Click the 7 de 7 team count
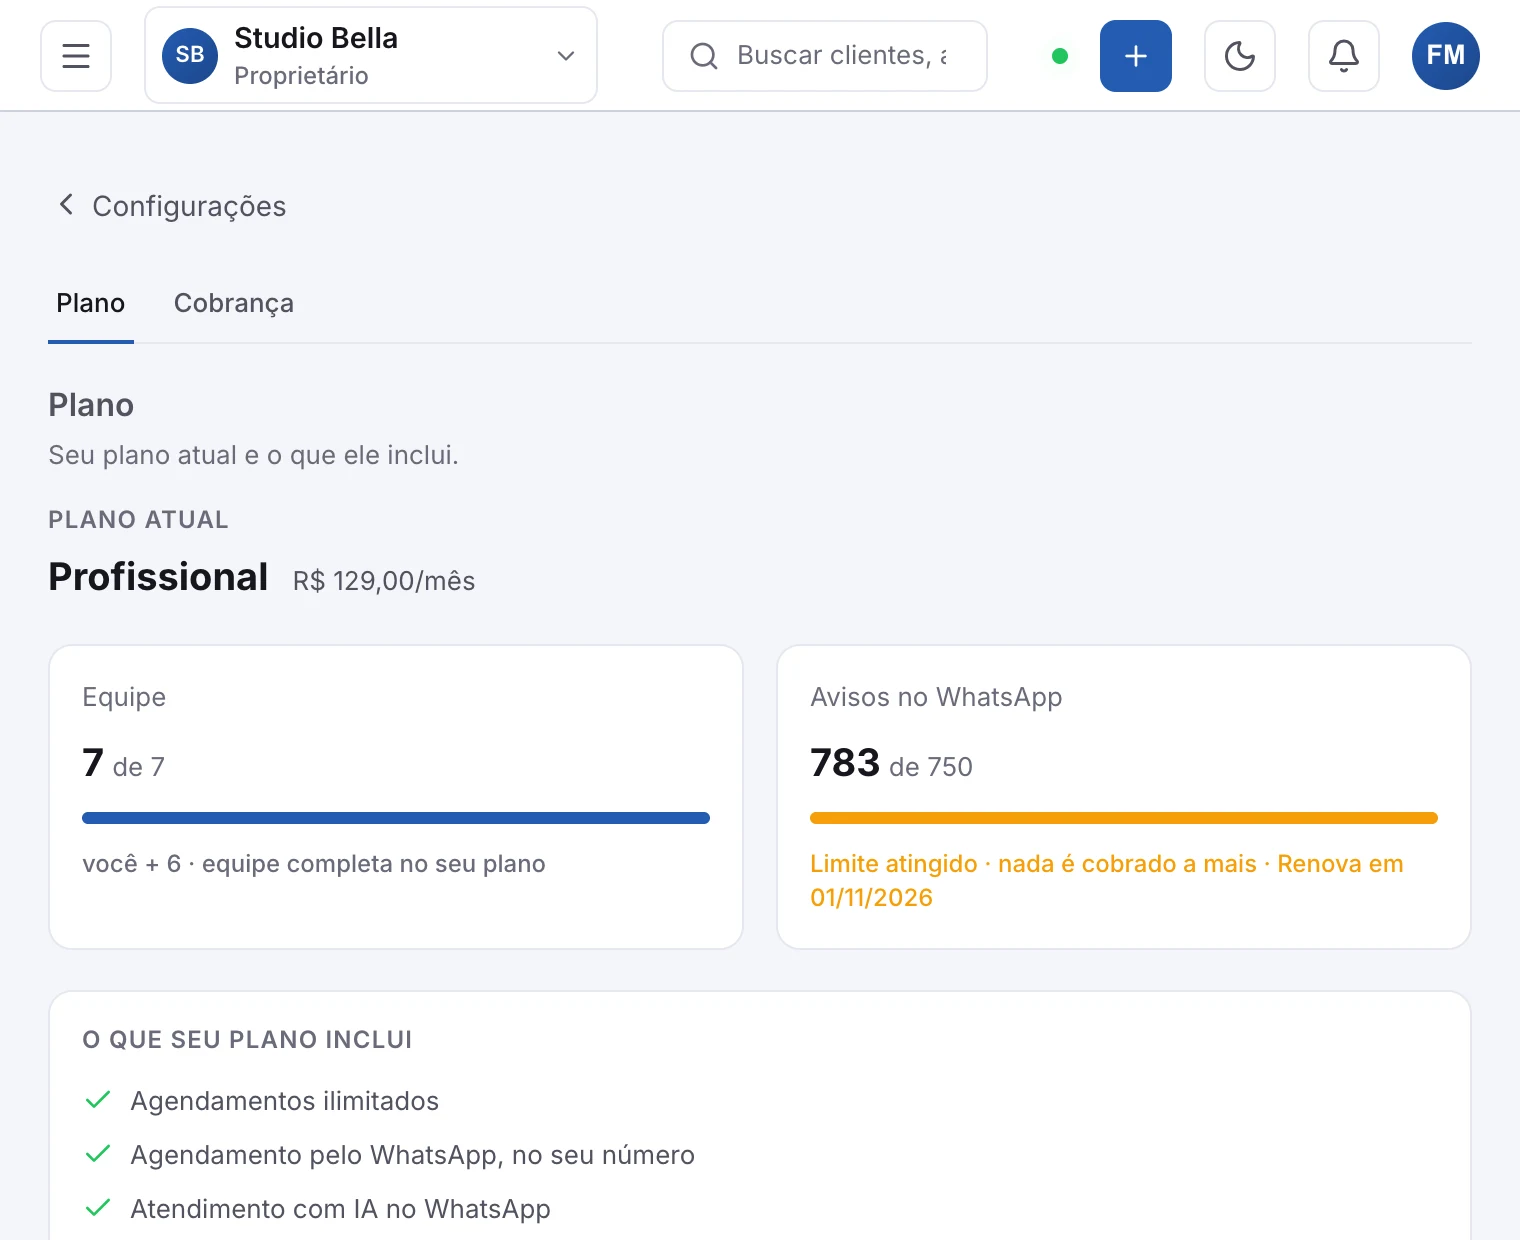The image size is (1520, 1240). coord(123,764)
